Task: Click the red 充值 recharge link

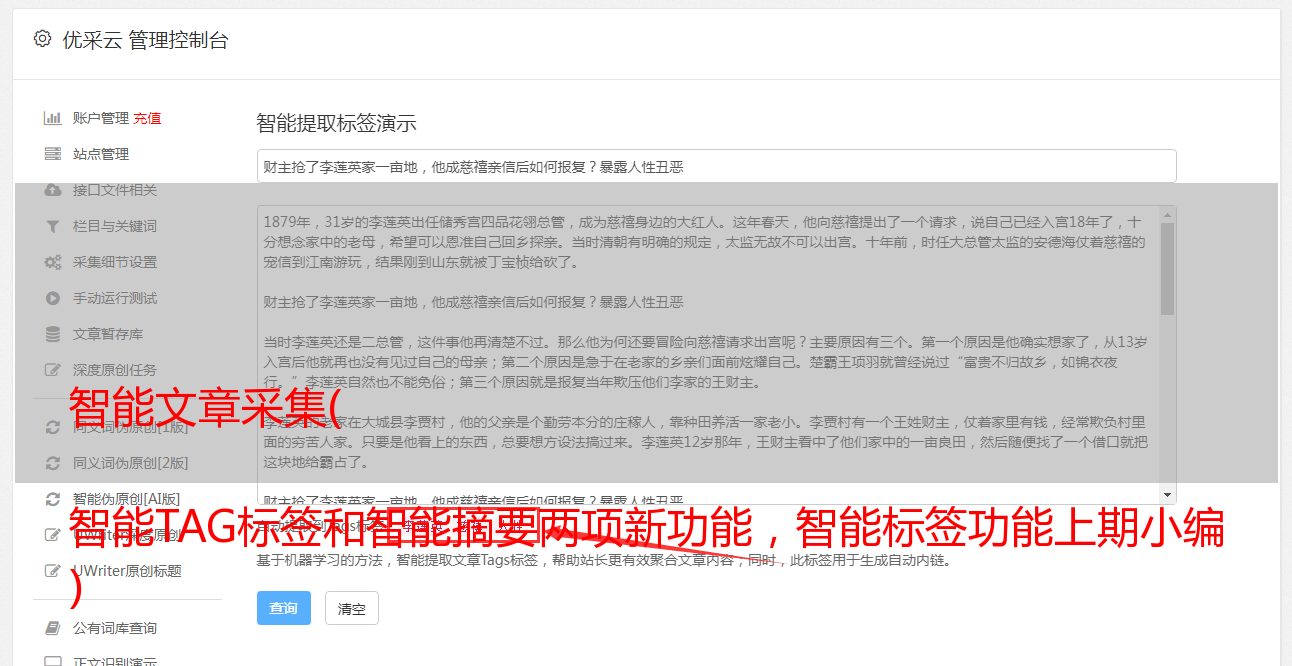Action: click(x=147, y=118)
